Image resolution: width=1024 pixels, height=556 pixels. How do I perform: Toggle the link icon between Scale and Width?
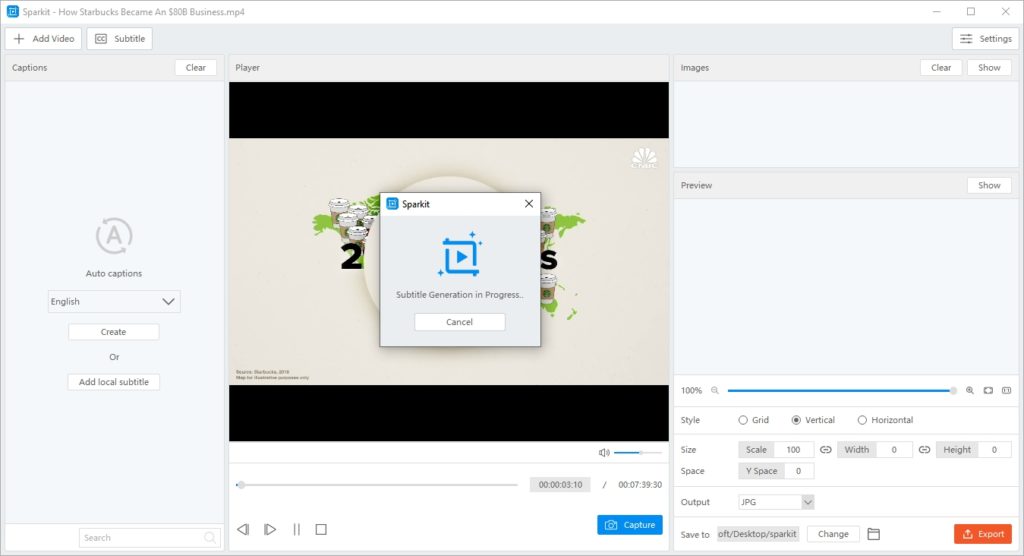click(x=825, y=450)
